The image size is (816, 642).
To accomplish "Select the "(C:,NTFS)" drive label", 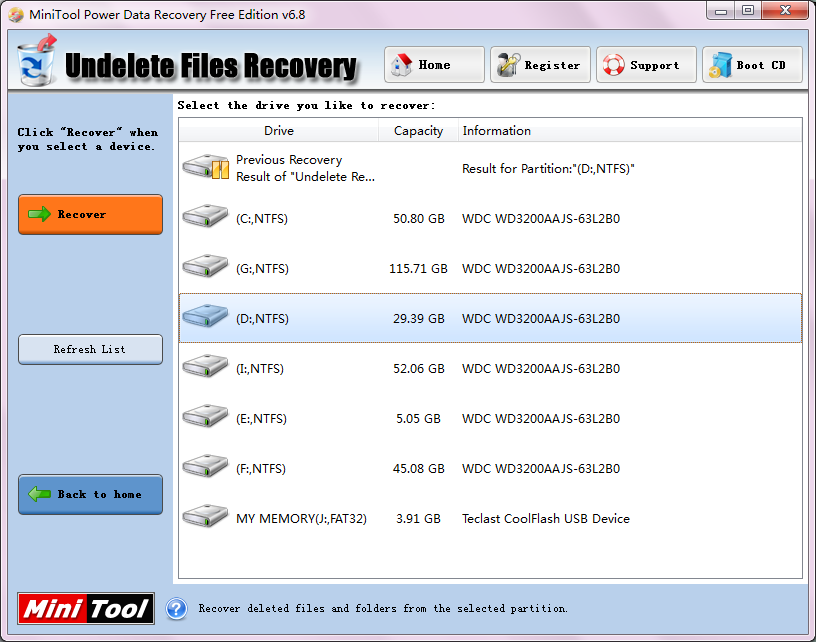I will click(x=262, y=219).
